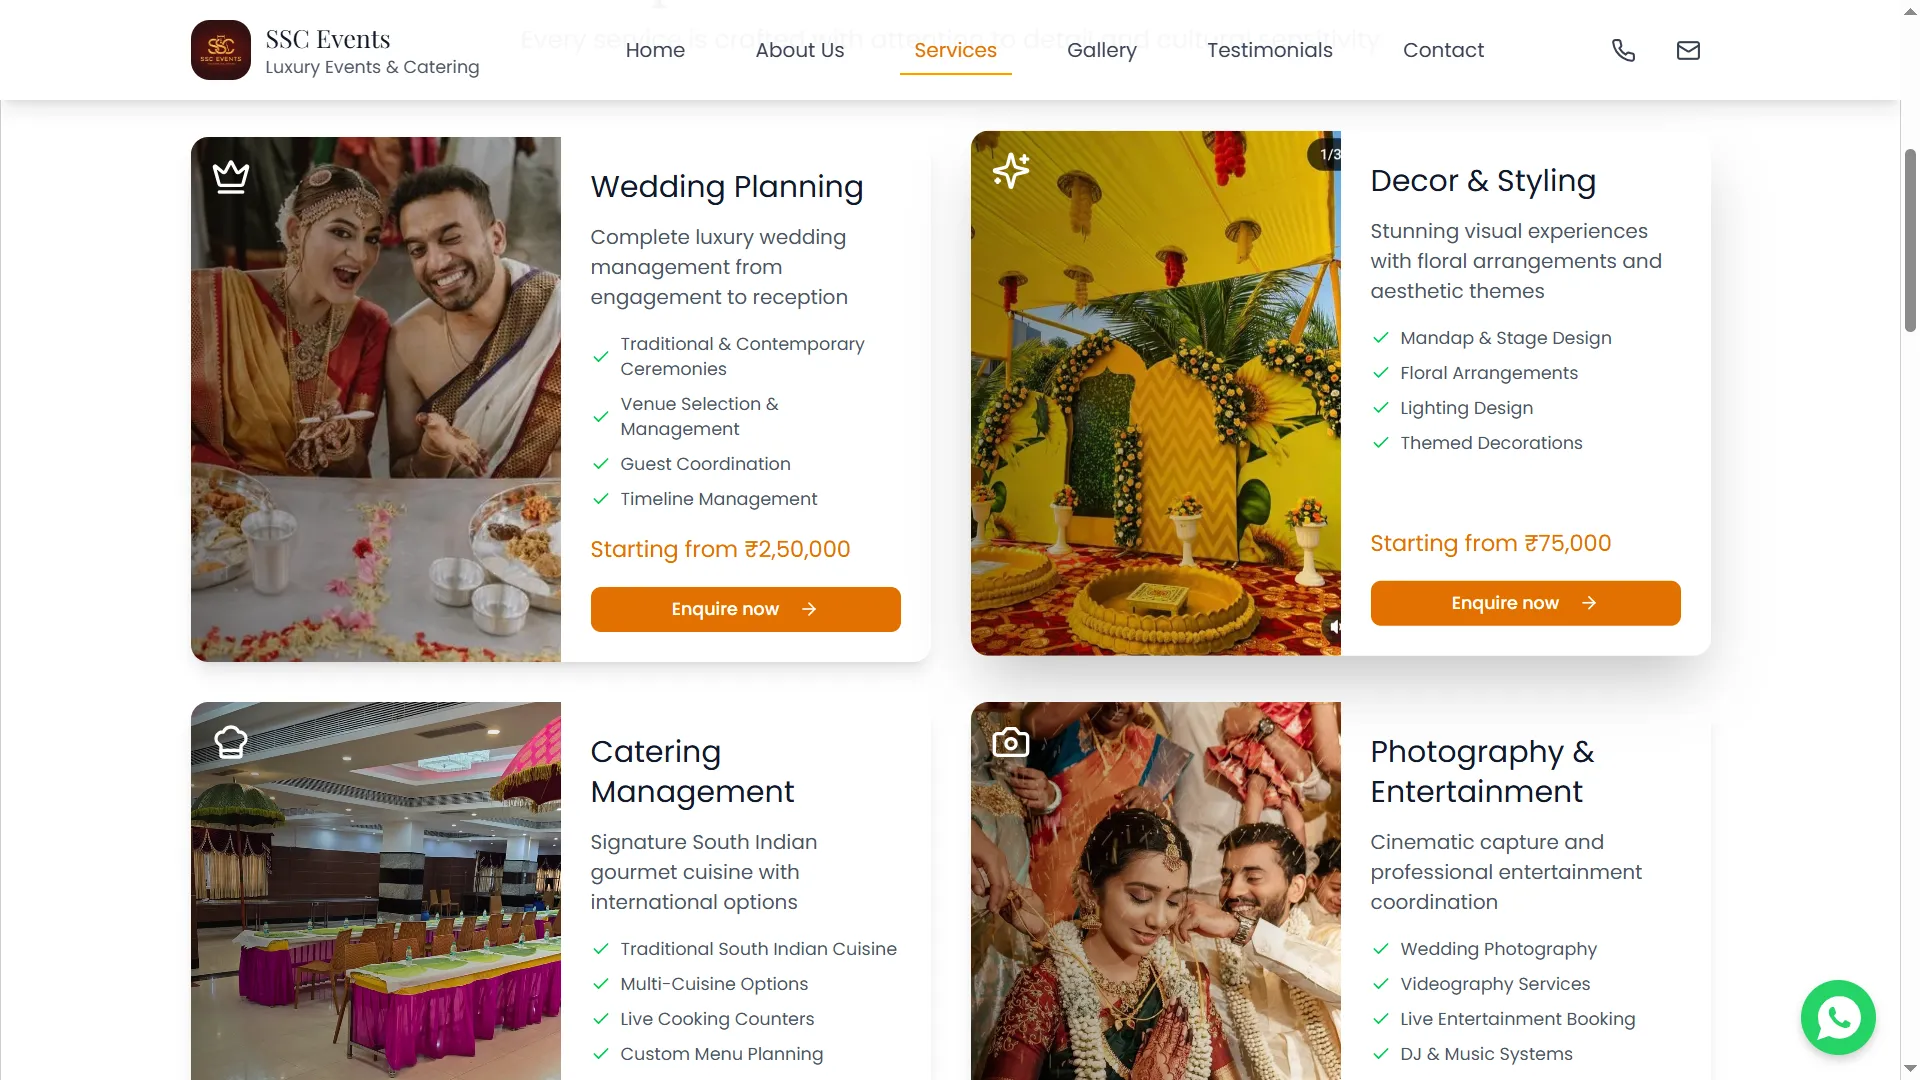Click 'Videography Services' feature text
Viewport: 1920px width, 1080px height.
[1495, 984]
